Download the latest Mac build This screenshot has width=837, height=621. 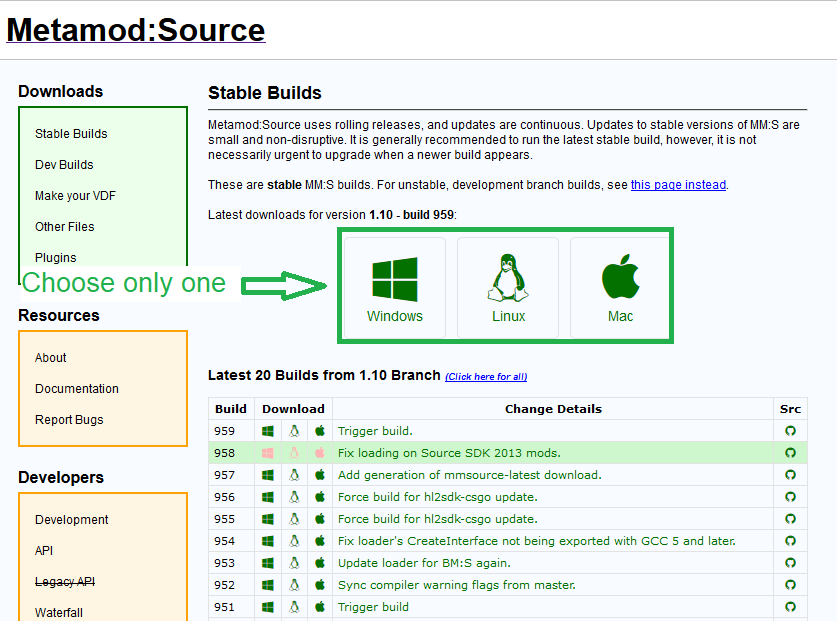click(620, 288)
